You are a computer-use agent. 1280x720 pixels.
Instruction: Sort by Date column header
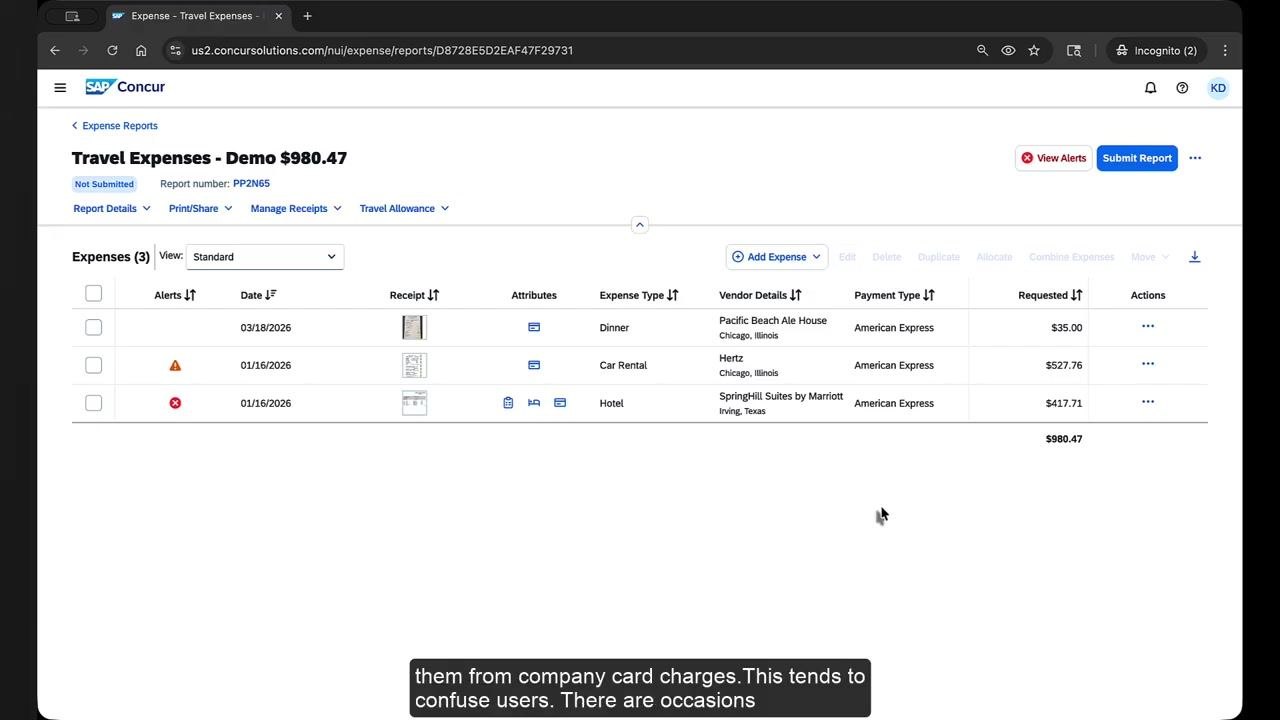tap(258, 295)
